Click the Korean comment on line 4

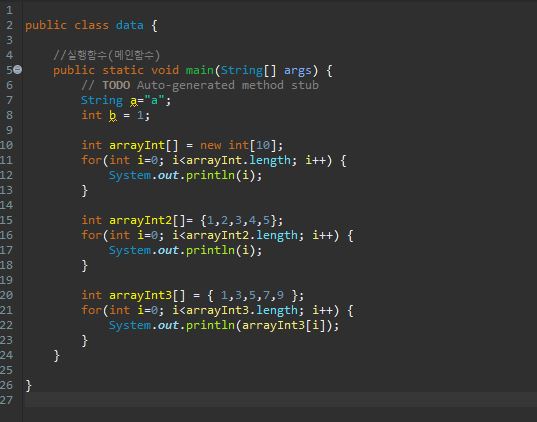click(107, 55)
